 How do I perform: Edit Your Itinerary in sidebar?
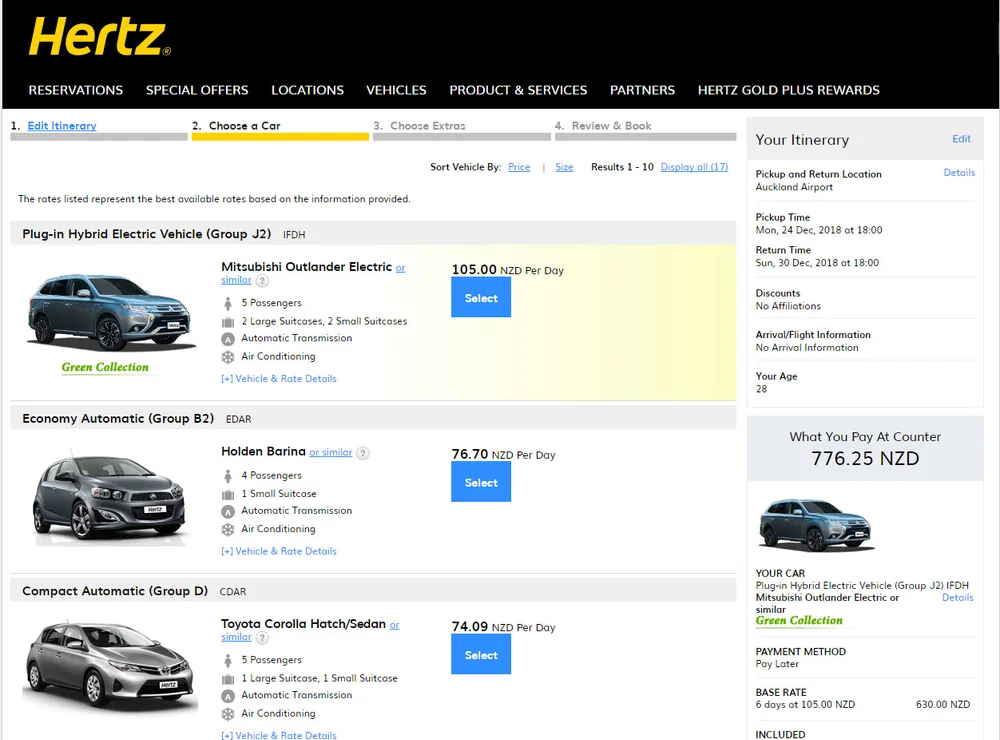click(961, 139)
